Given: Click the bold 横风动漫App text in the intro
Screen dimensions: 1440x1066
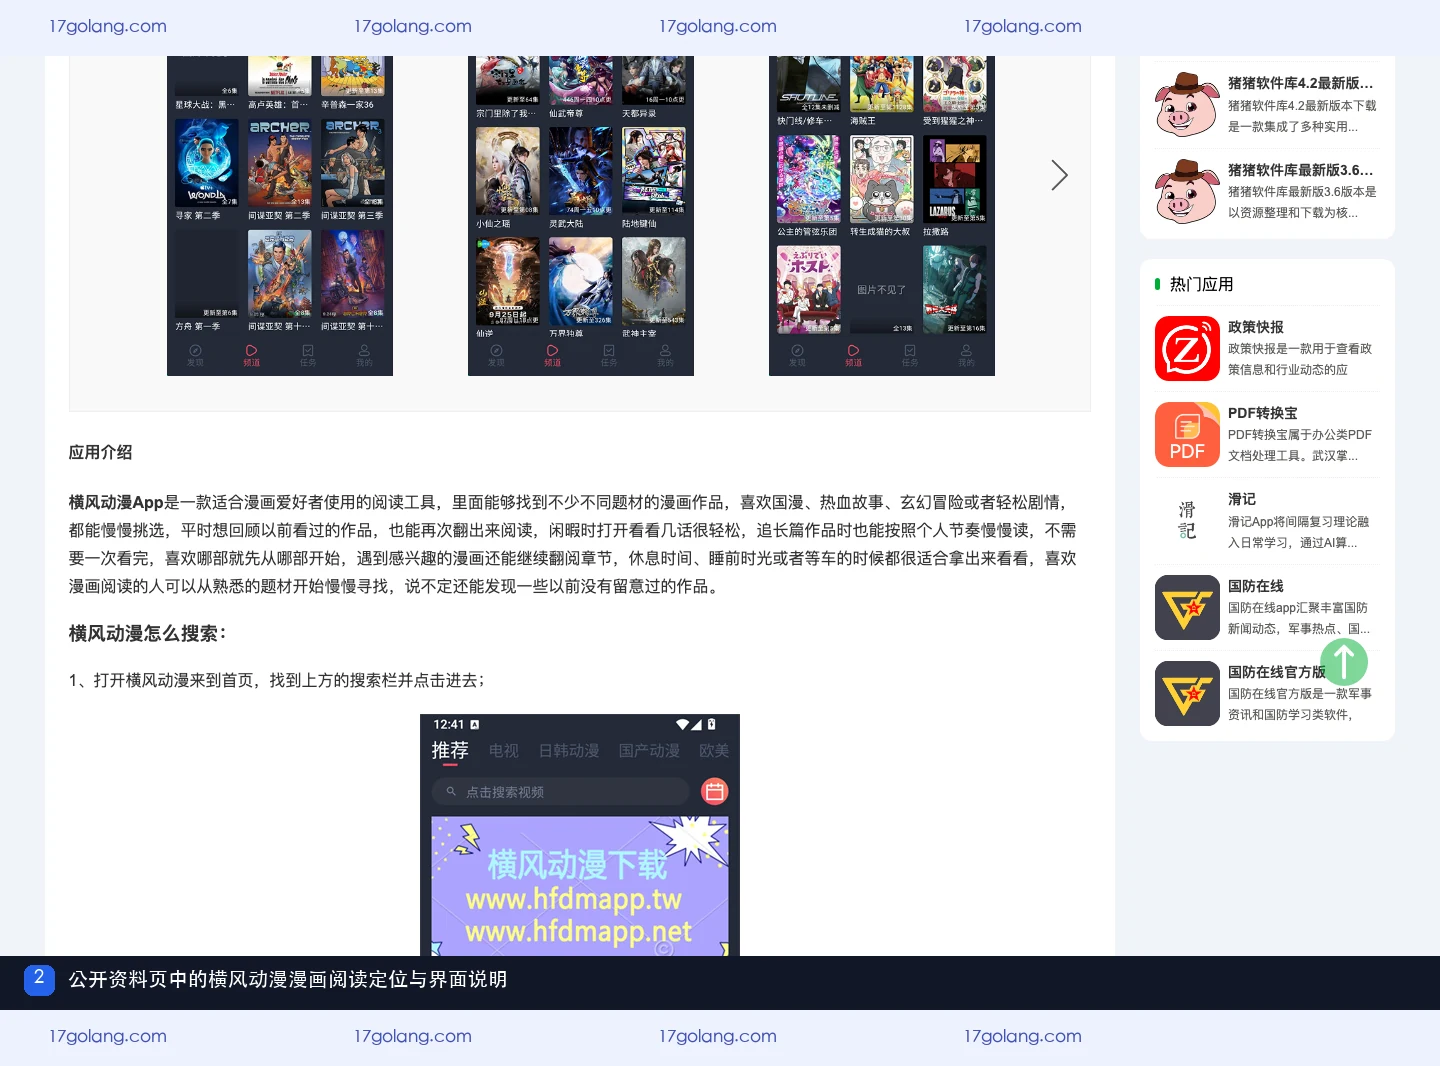Looking at the screenshot, I should [116, 502].
